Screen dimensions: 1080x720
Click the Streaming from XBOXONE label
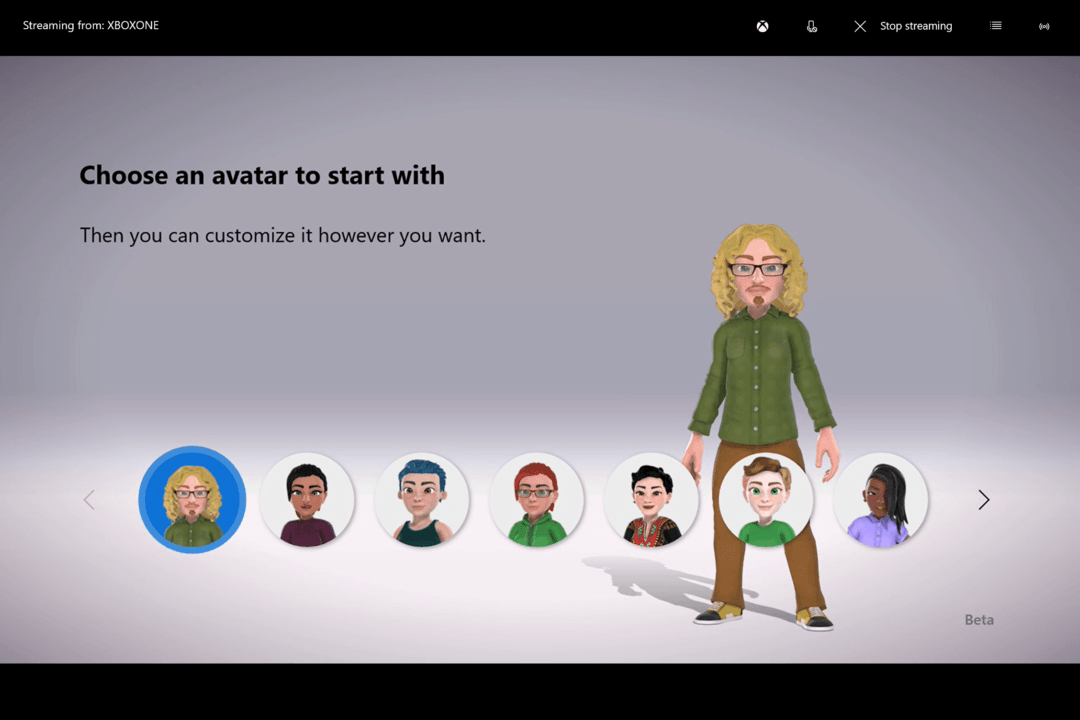[90, 25]
